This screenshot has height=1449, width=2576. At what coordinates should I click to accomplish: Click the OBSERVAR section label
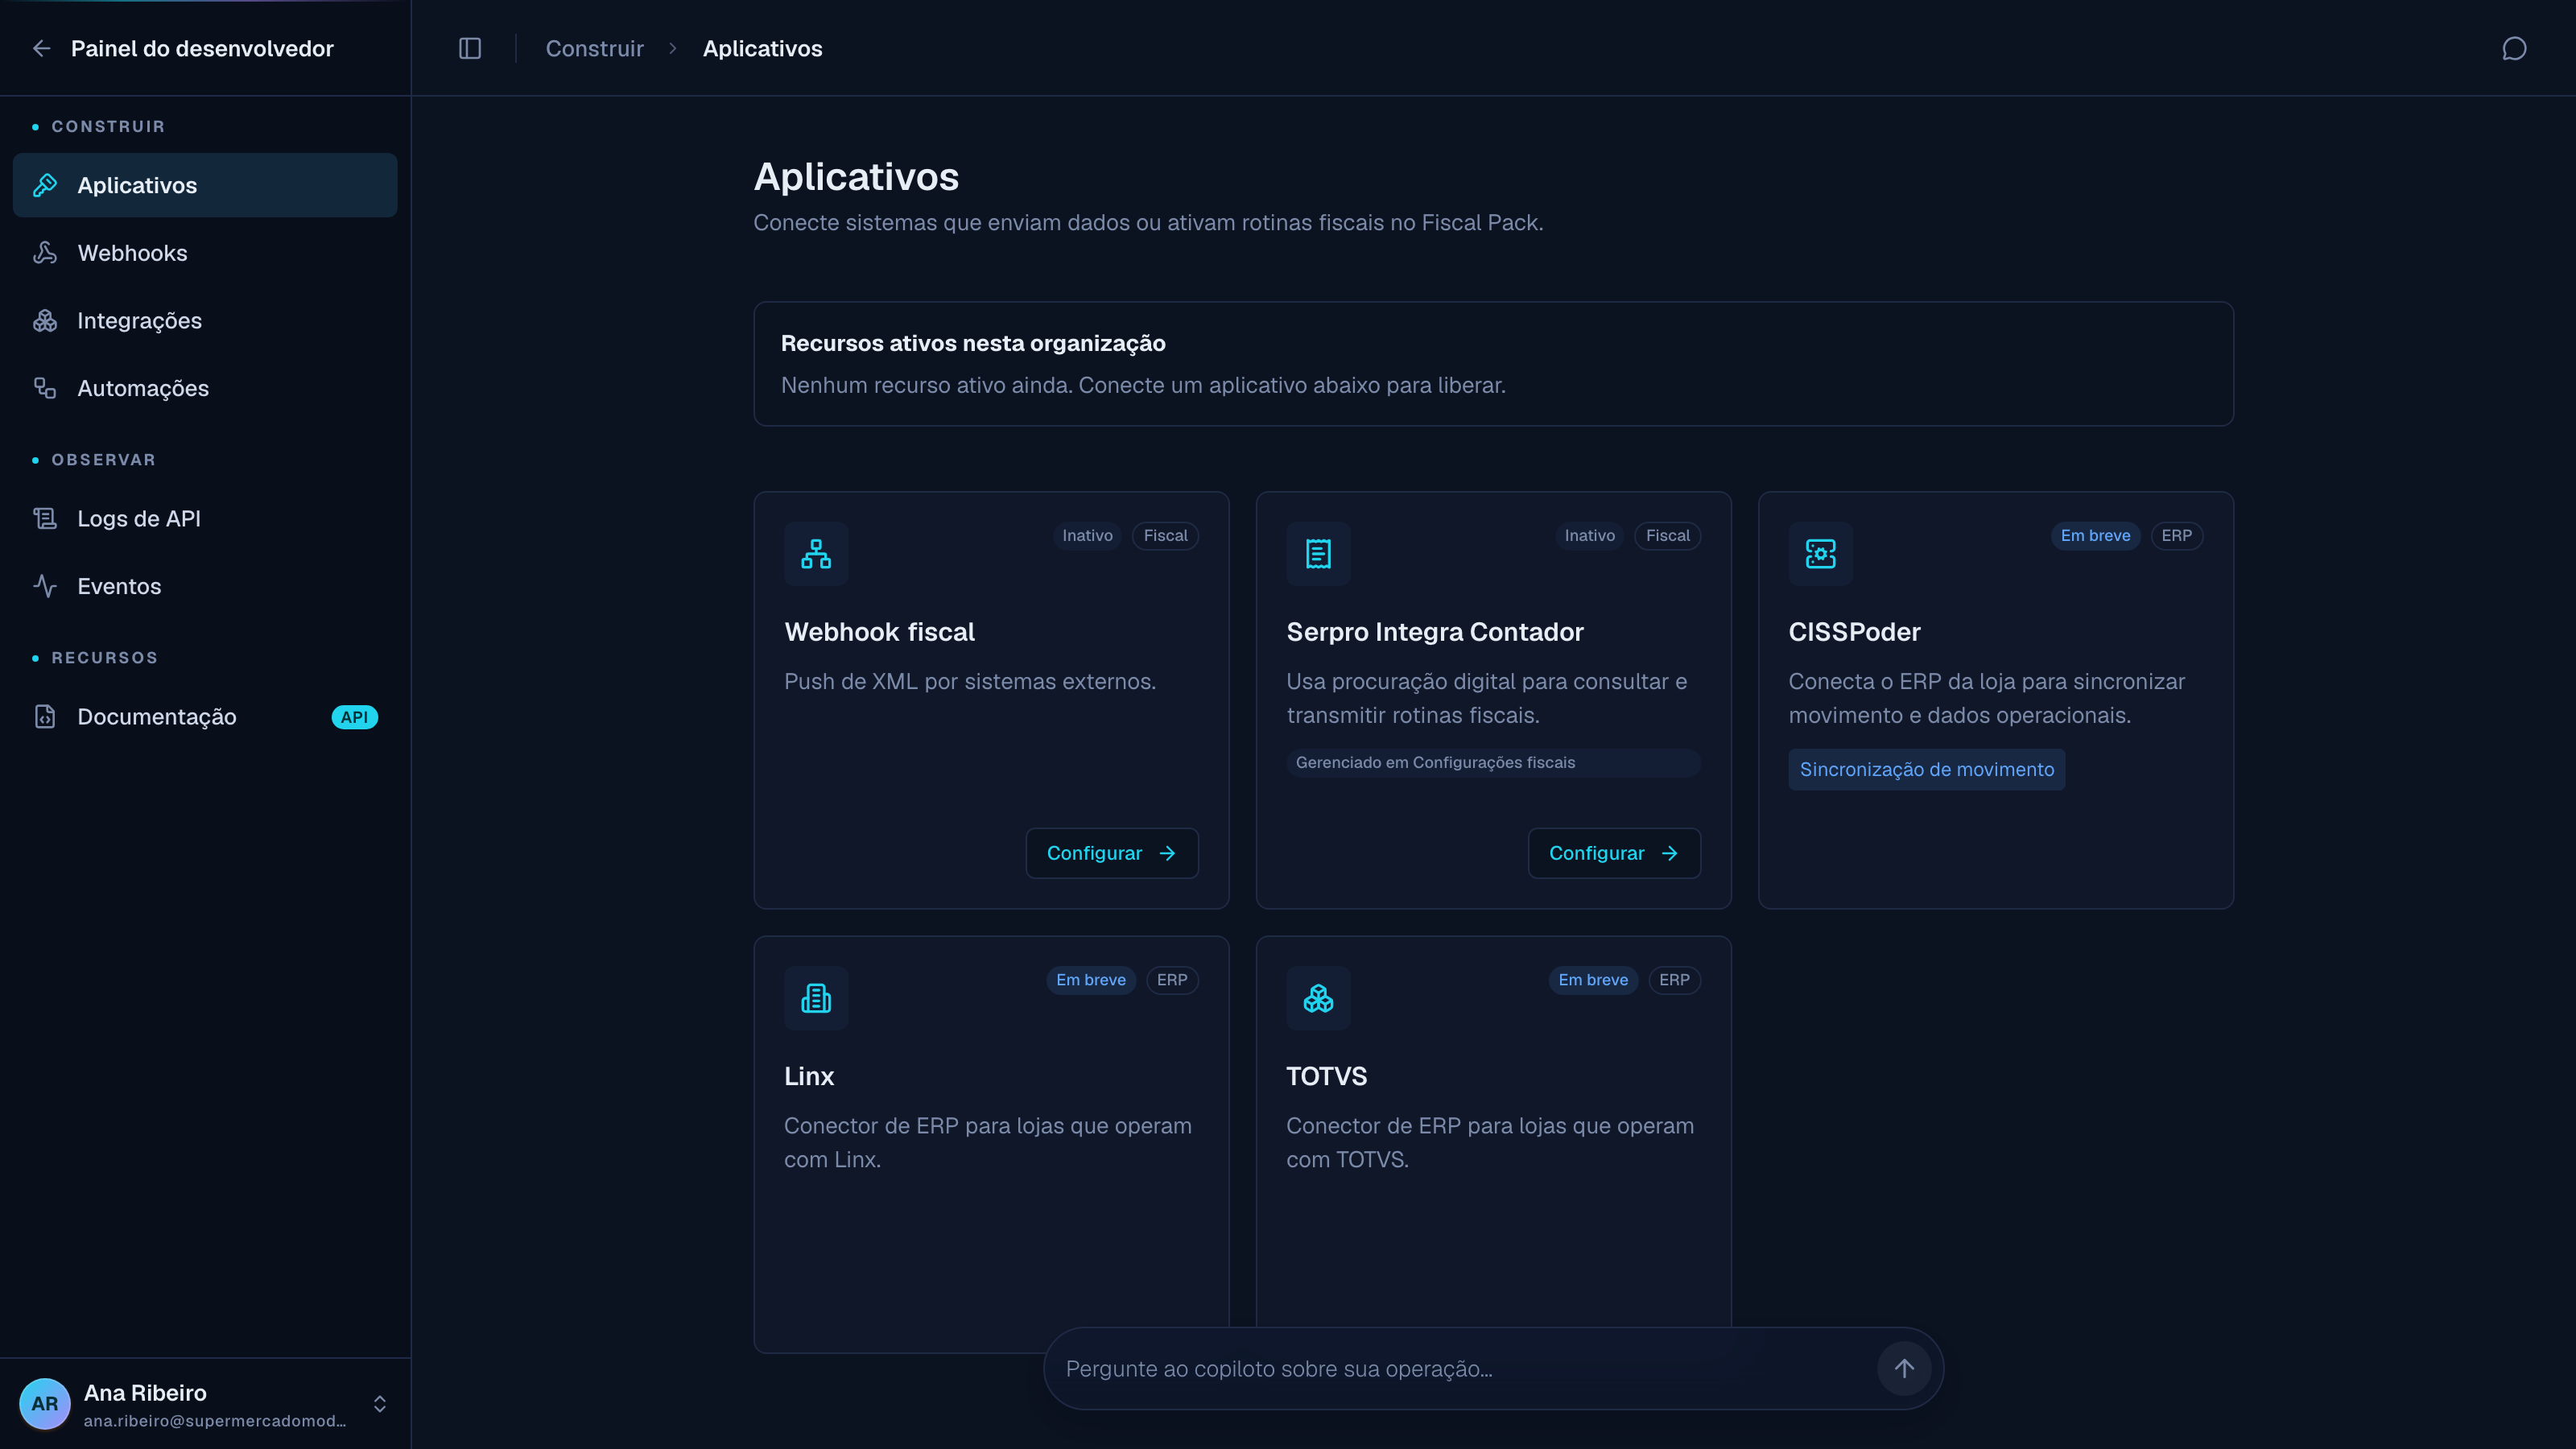103,460
